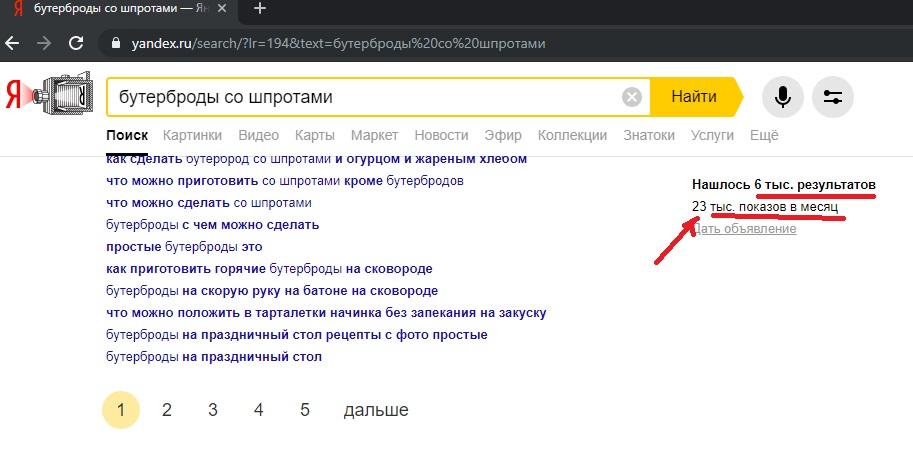Select the yandex.ru address bar URL

pos(338,43)
